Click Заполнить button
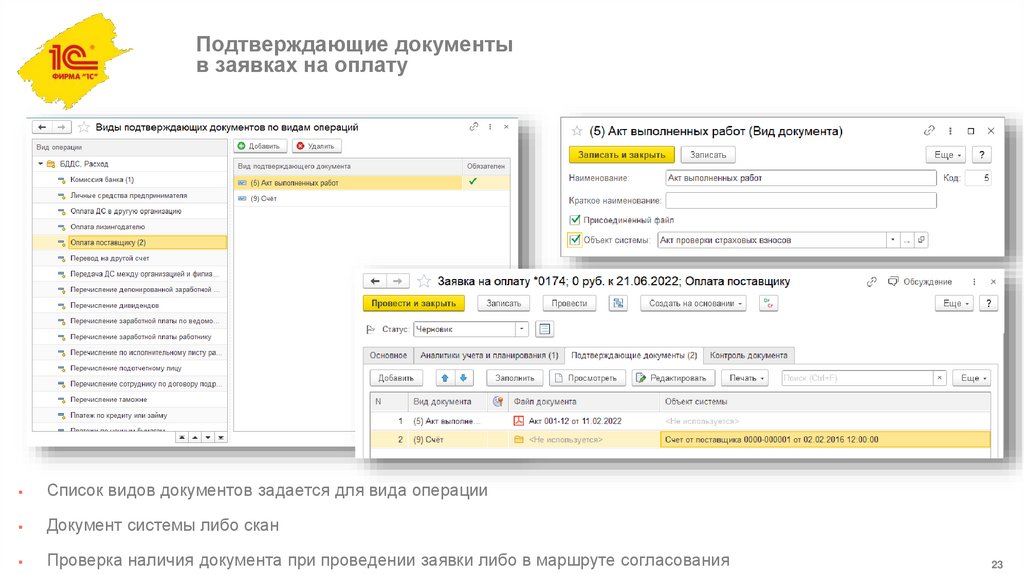Viewport: 1024px width, 574px height. pos(515,378)
